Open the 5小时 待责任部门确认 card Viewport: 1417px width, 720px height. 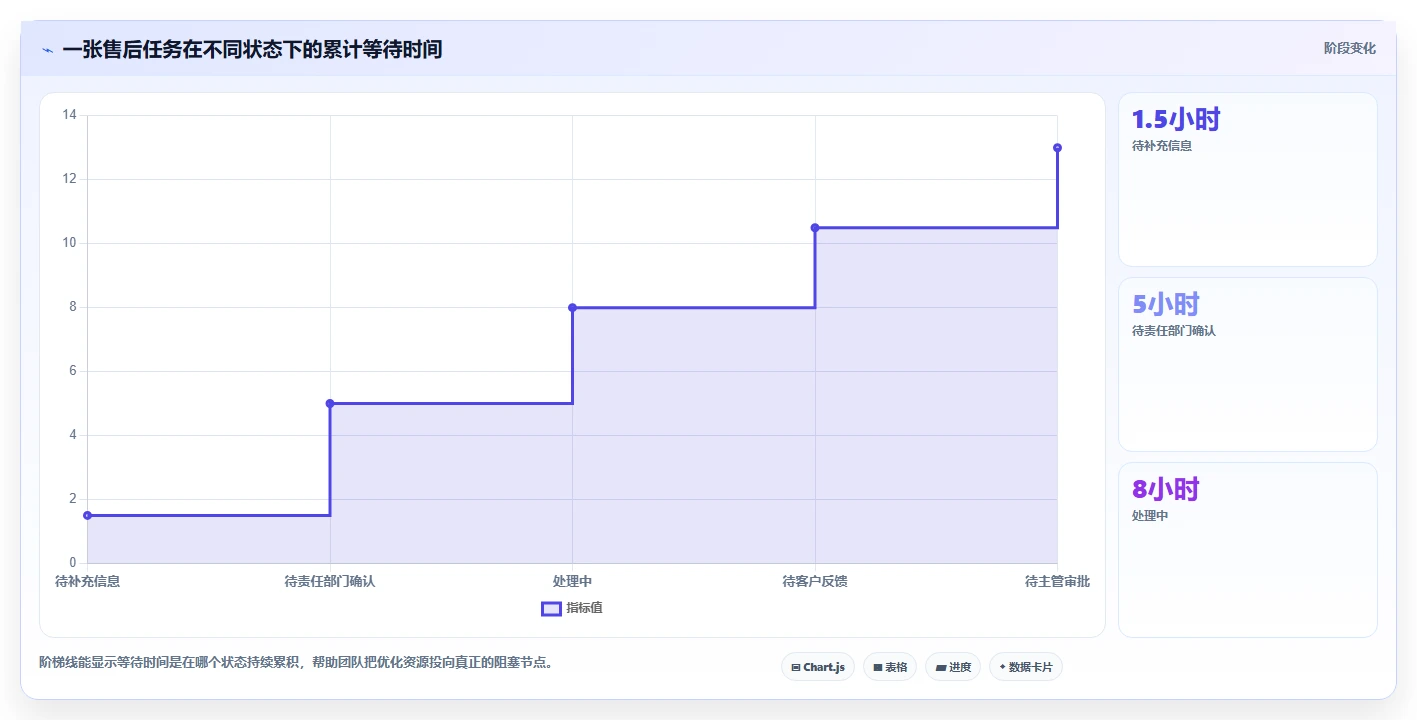coord(1247,365)
